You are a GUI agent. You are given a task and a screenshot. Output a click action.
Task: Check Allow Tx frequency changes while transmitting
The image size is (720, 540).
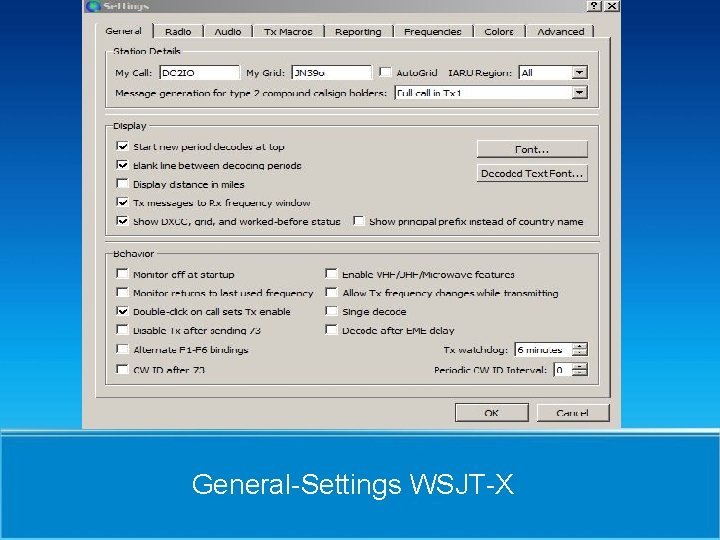(331, 292)
